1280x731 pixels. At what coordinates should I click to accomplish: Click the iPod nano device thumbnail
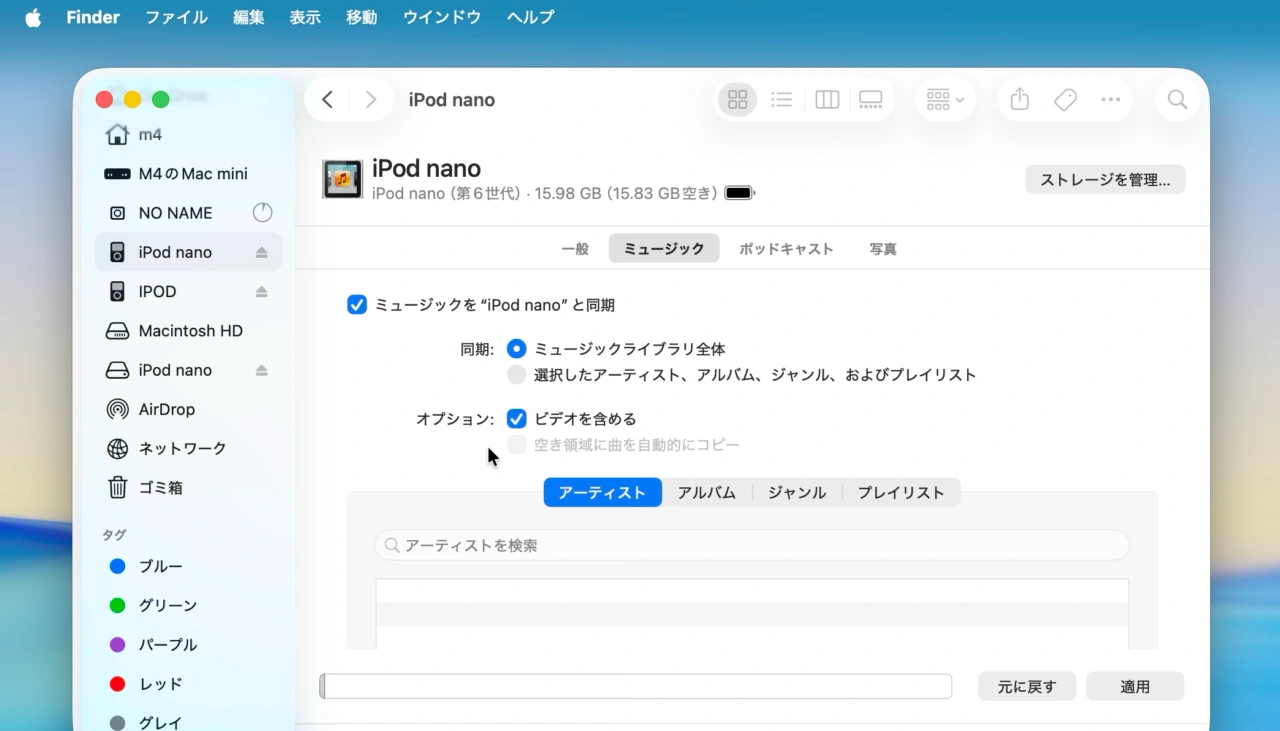tap(342, 179)
